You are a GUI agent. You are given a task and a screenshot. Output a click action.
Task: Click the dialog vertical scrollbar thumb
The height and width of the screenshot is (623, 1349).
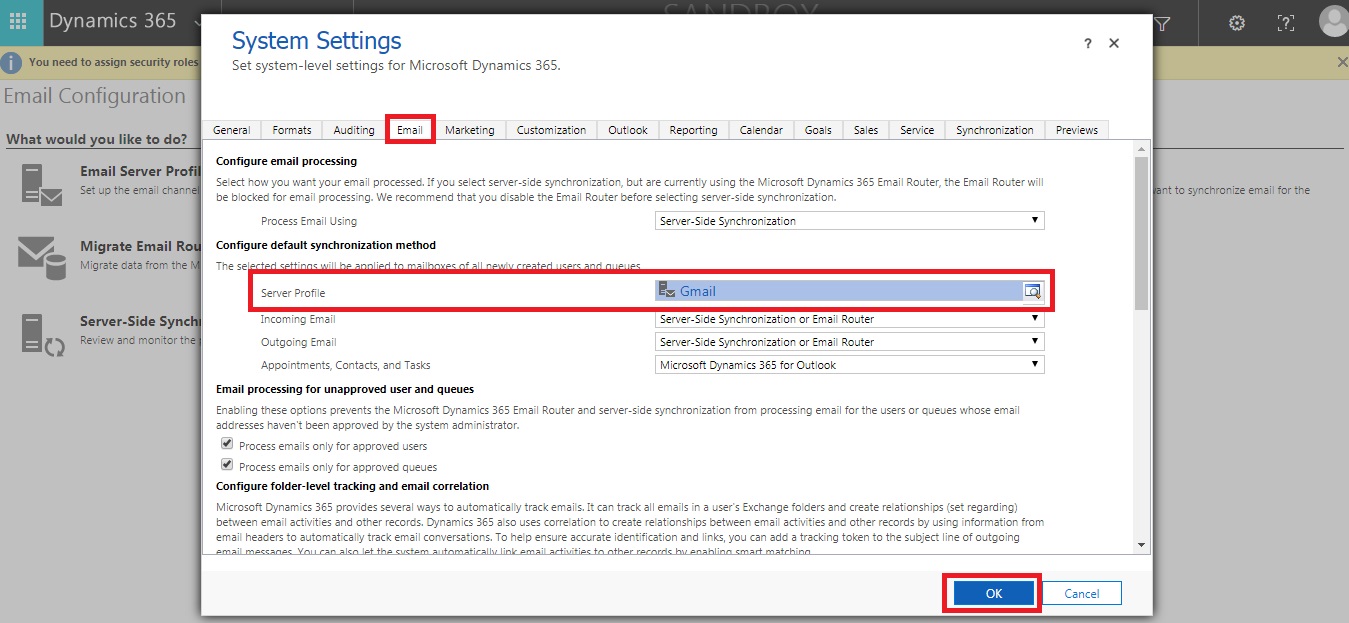1141,230
